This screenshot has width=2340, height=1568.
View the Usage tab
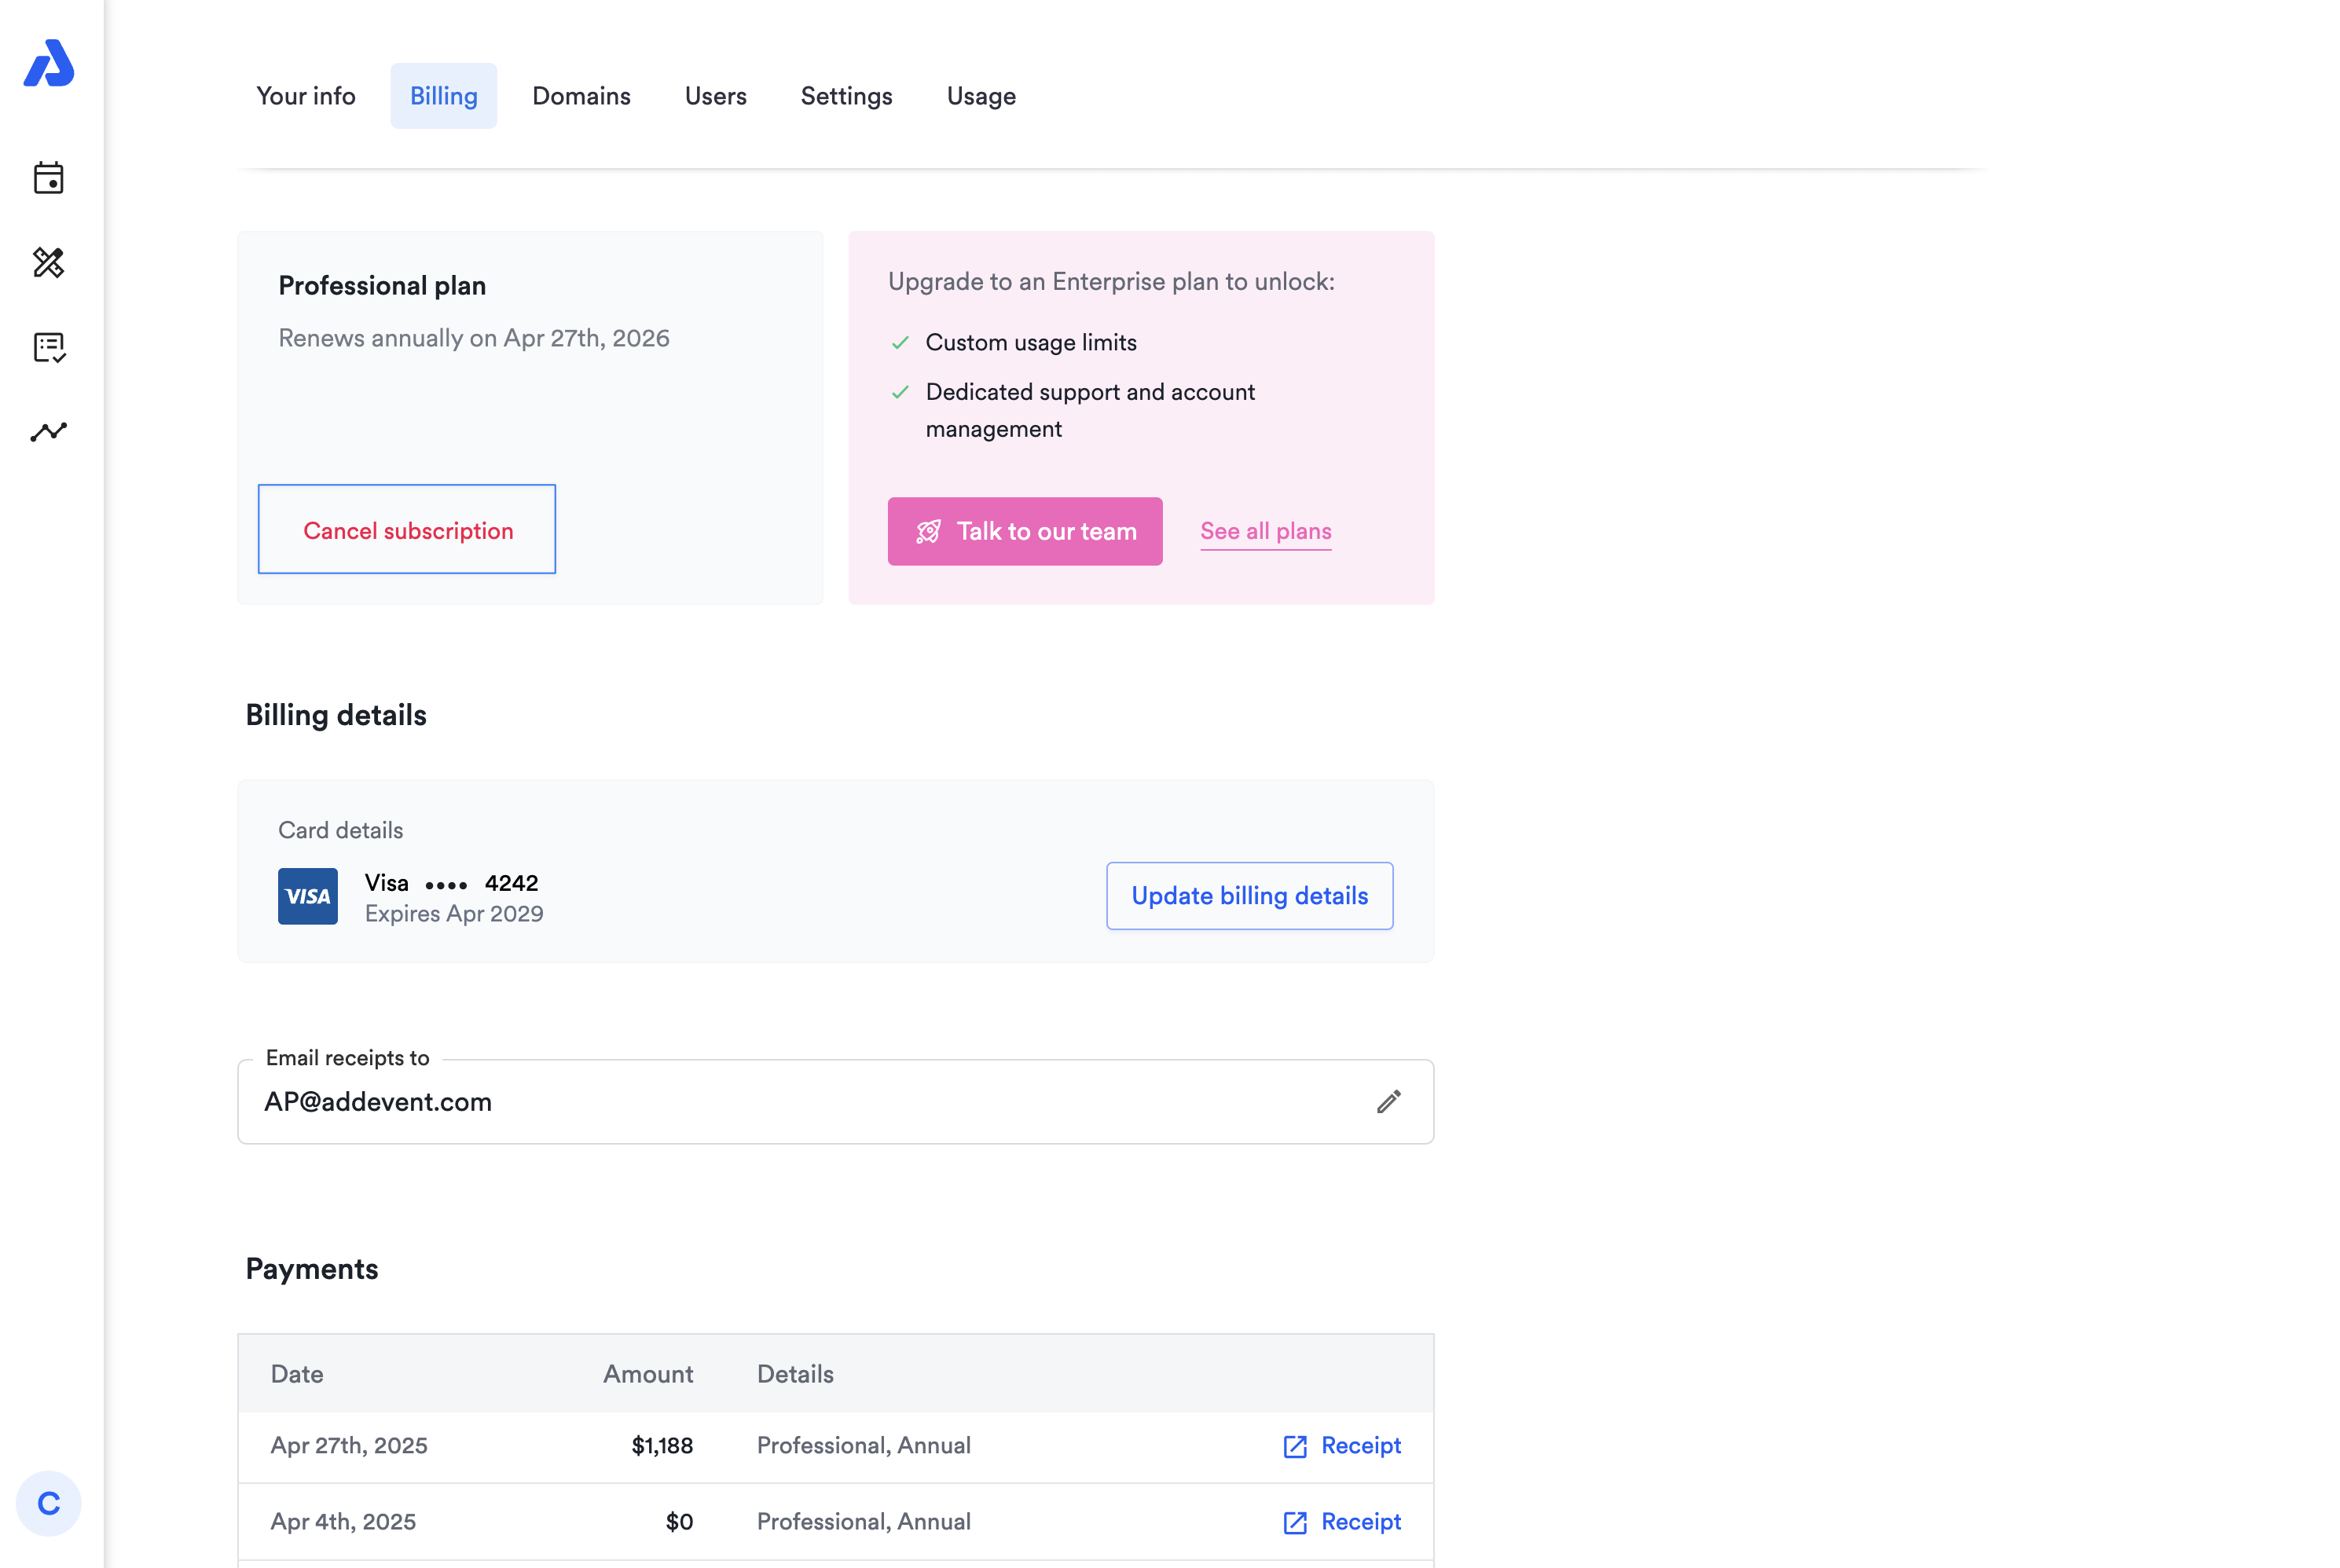tap(981, 96)
